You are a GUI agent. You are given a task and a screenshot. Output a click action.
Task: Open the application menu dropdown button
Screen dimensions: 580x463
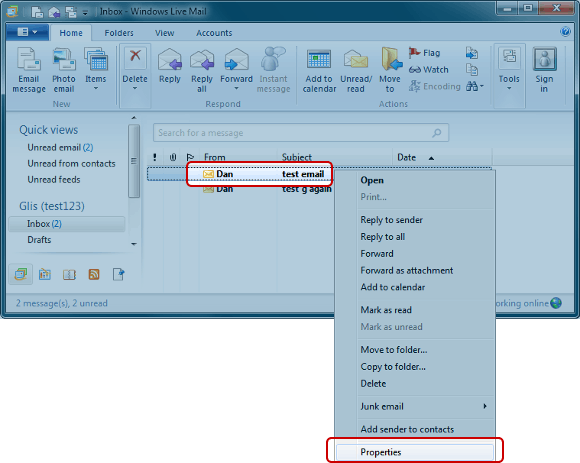(27, 32)
